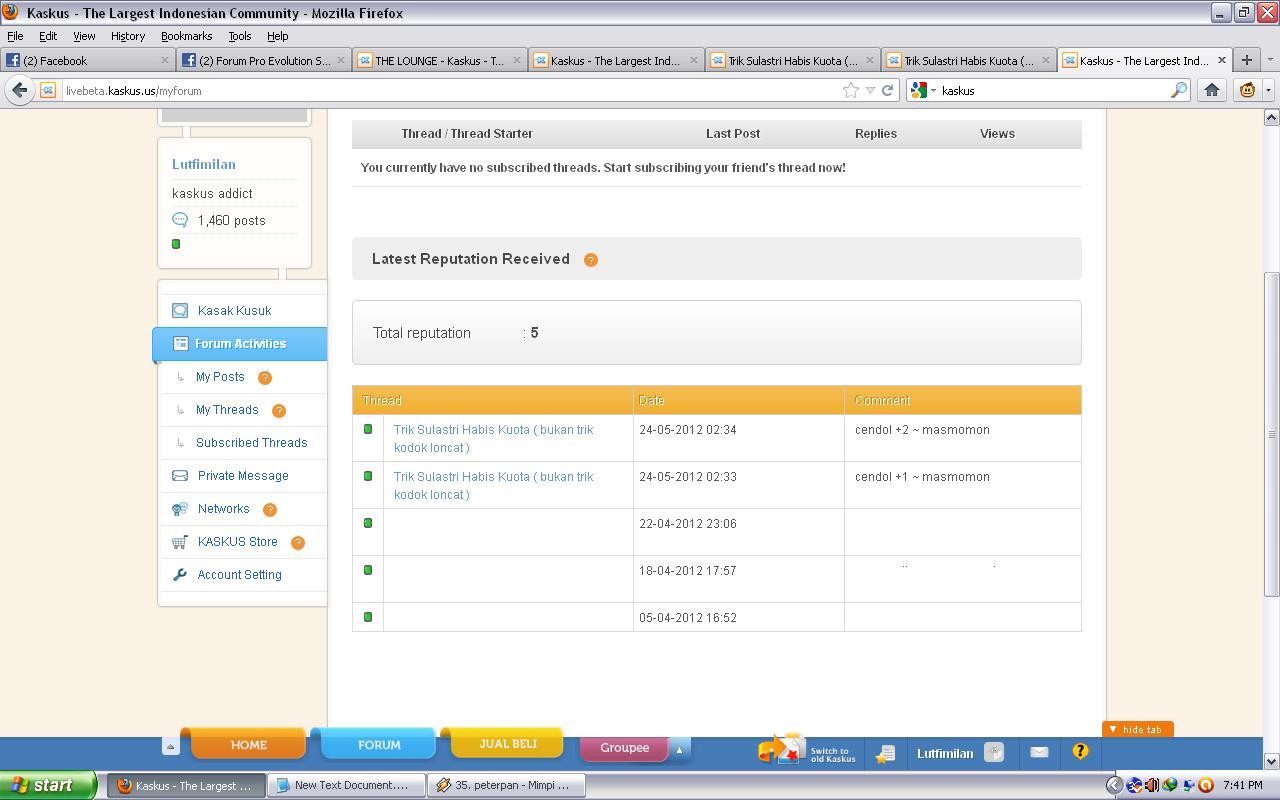This screenshot has height=800, width=1280.
Task: Open thread link dated 24-05-2012 02:33
Action: point(493,485)
